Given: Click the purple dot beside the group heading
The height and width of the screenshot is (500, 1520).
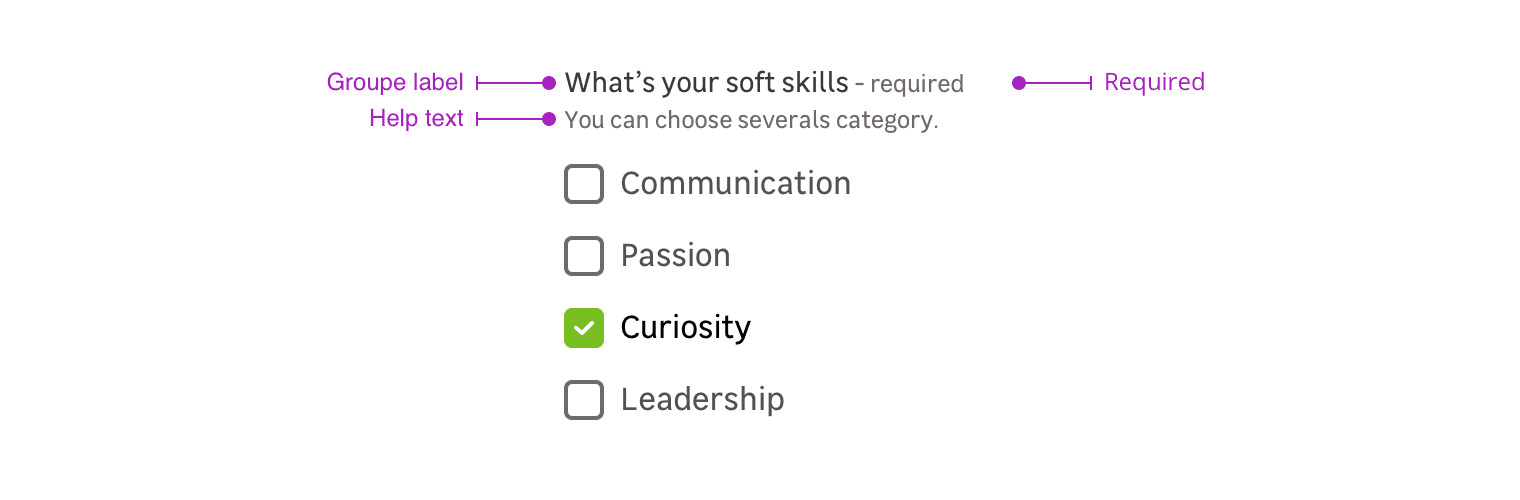Looking at the screenshot, I should coord(549,83).
